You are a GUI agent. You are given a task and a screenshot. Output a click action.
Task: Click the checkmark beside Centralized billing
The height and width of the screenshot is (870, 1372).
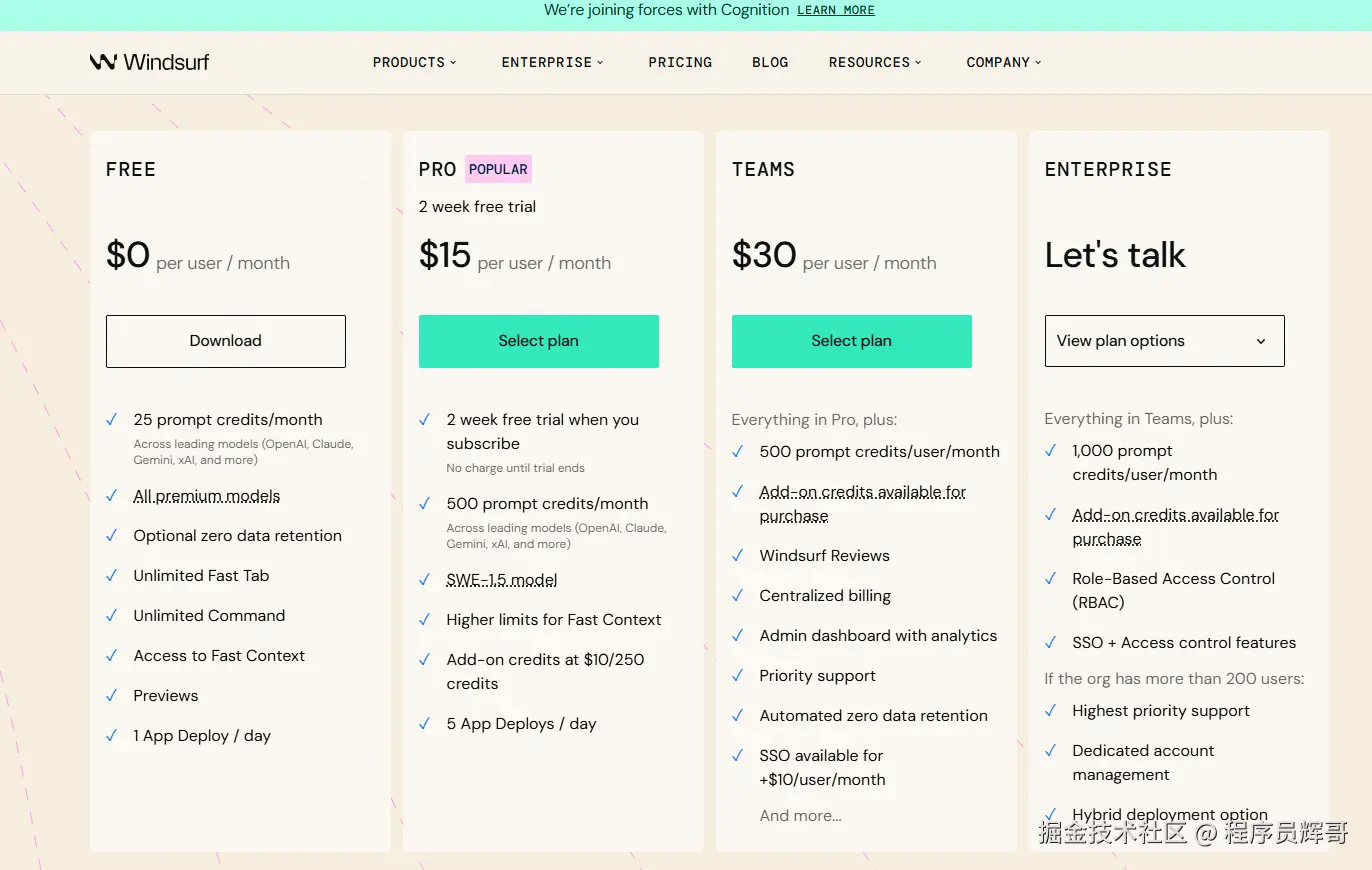(x=737, y=596)
